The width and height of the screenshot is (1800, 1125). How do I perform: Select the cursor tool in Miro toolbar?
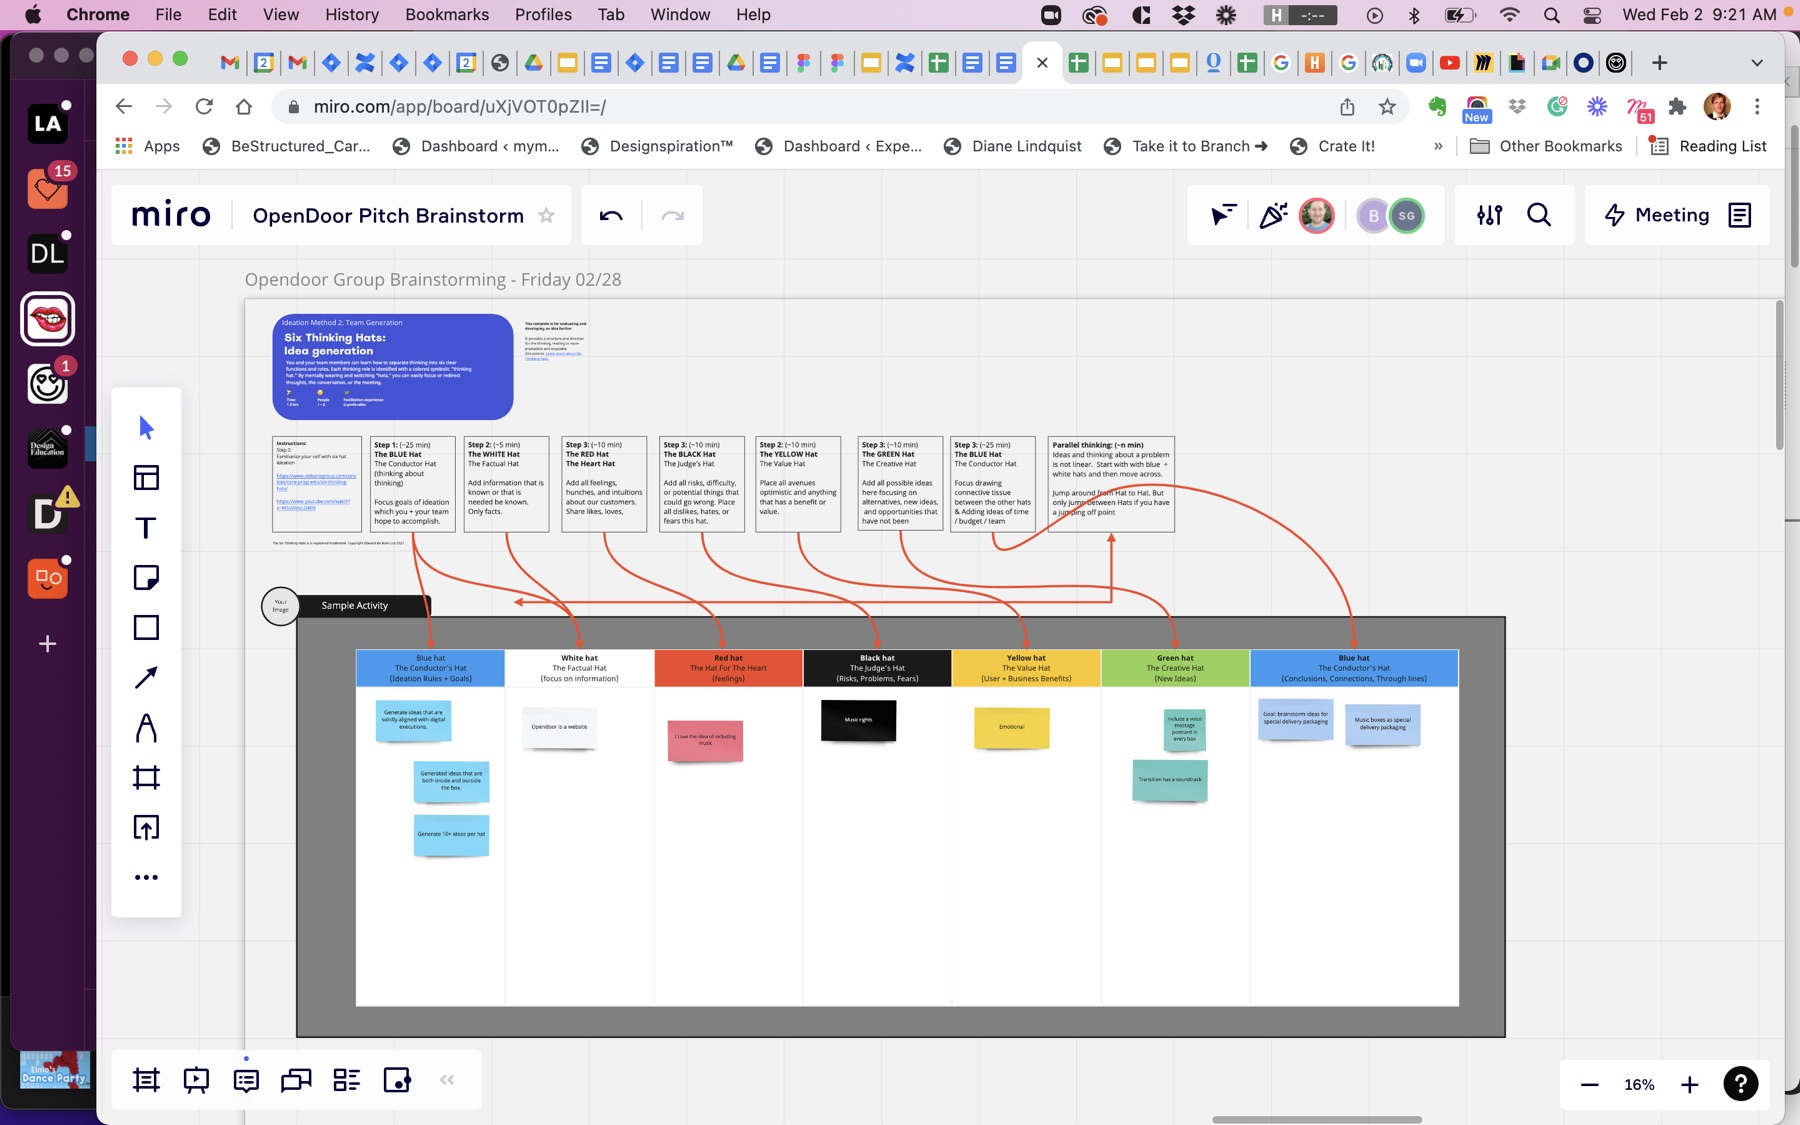[x=146, y=428]
